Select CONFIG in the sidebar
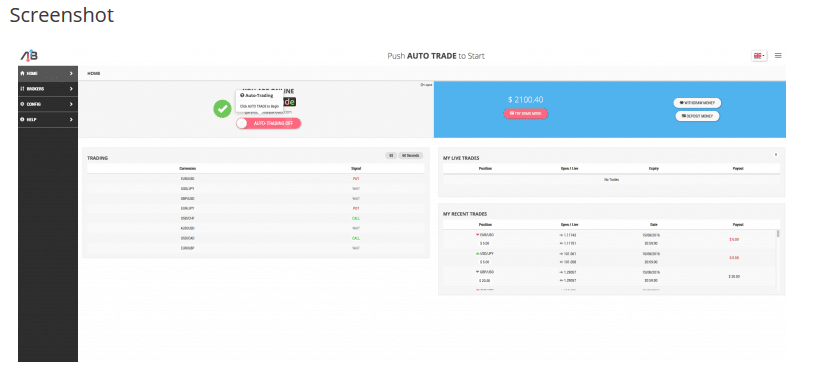818x370 pixels. pyautogui.click(x=48, y=104)
